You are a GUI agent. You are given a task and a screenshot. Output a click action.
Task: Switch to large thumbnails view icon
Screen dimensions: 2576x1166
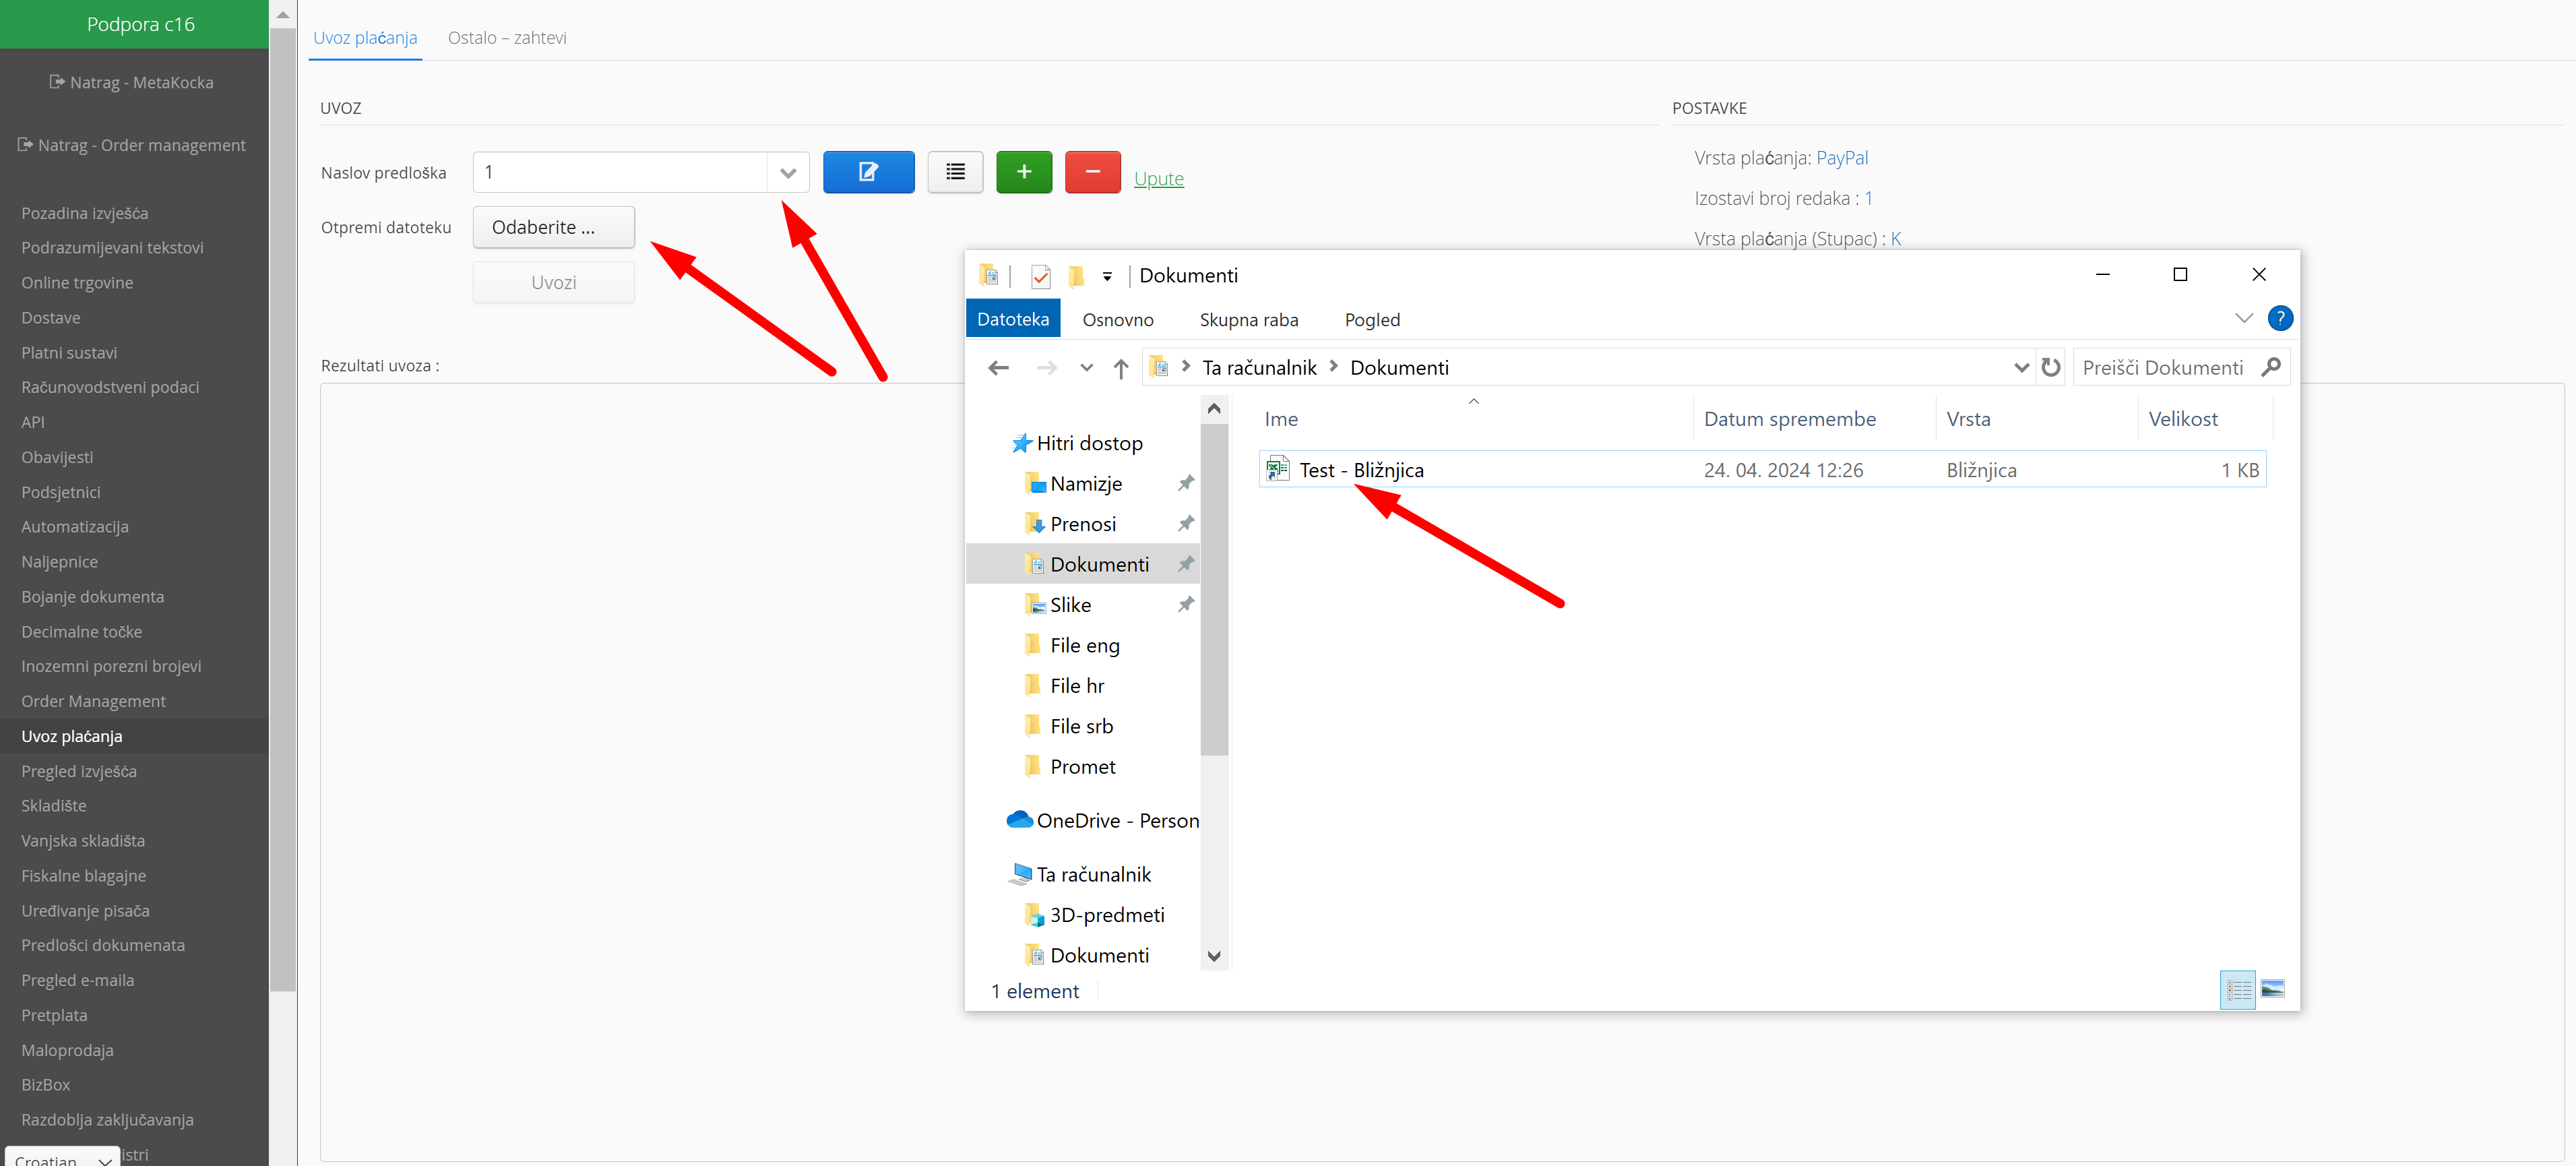(2272, 989)
